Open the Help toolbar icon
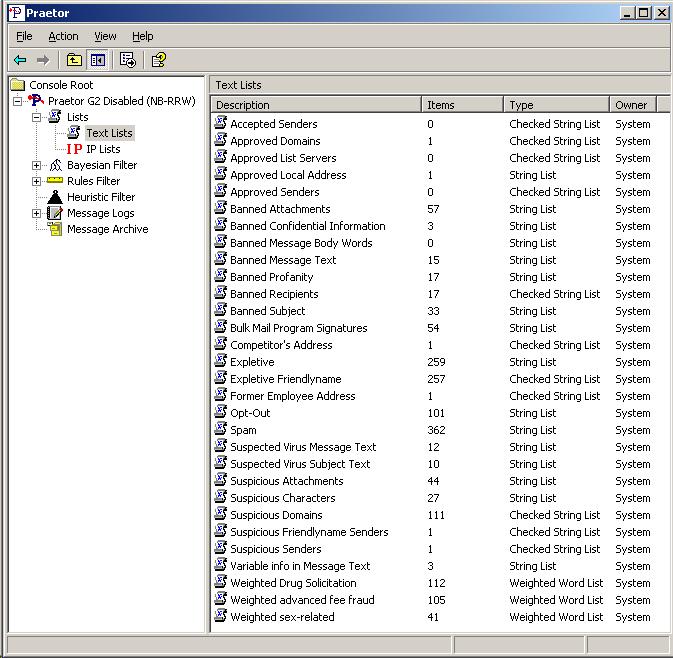 pos(159,60)
